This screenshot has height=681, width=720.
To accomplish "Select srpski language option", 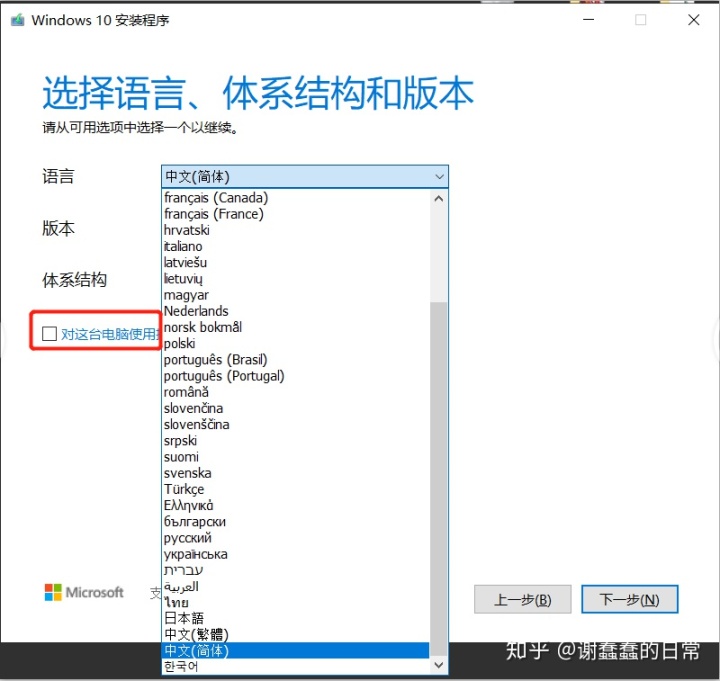I will point(296,441).
